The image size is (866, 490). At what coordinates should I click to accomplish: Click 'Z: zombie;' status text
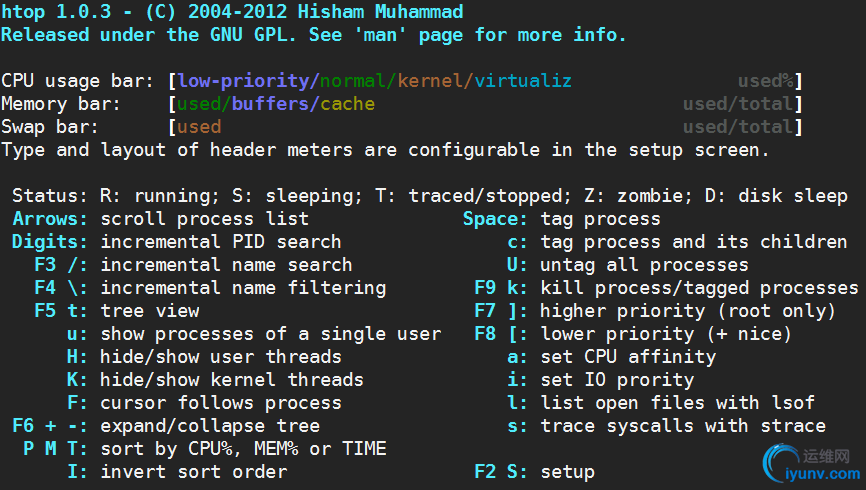(x=639, y=196)
